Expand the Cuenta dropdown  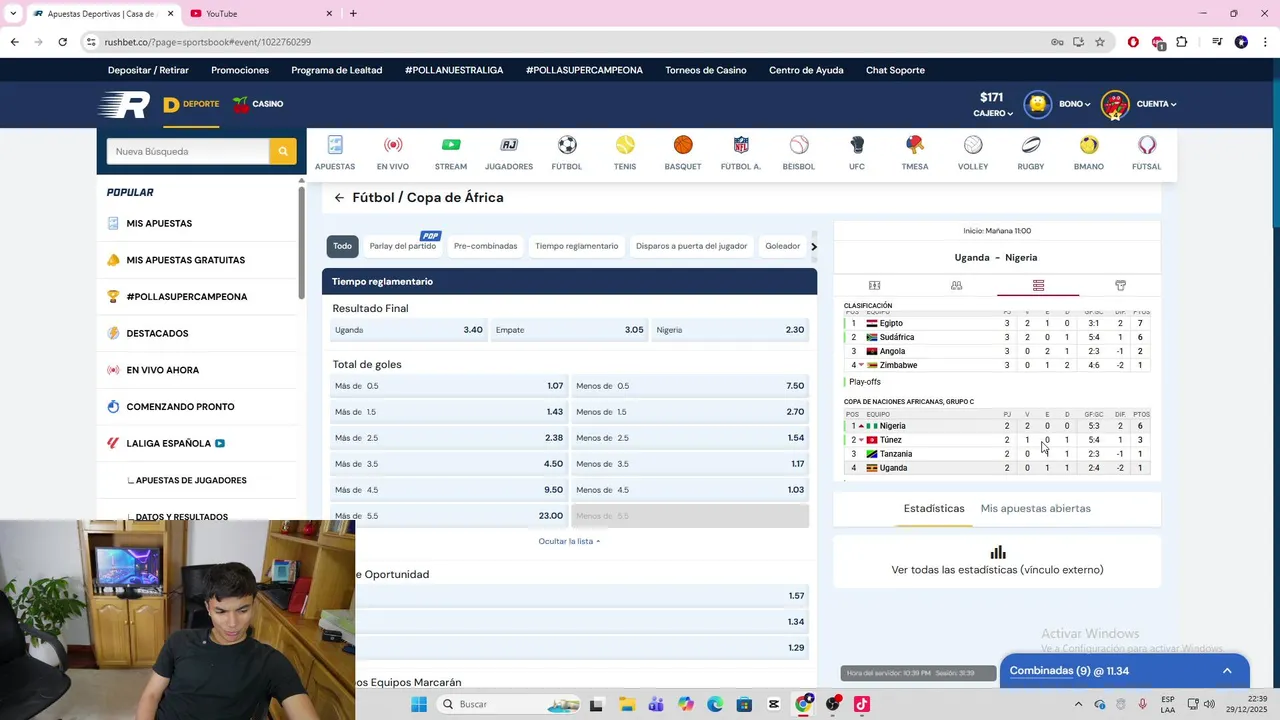click(1156, 104)
